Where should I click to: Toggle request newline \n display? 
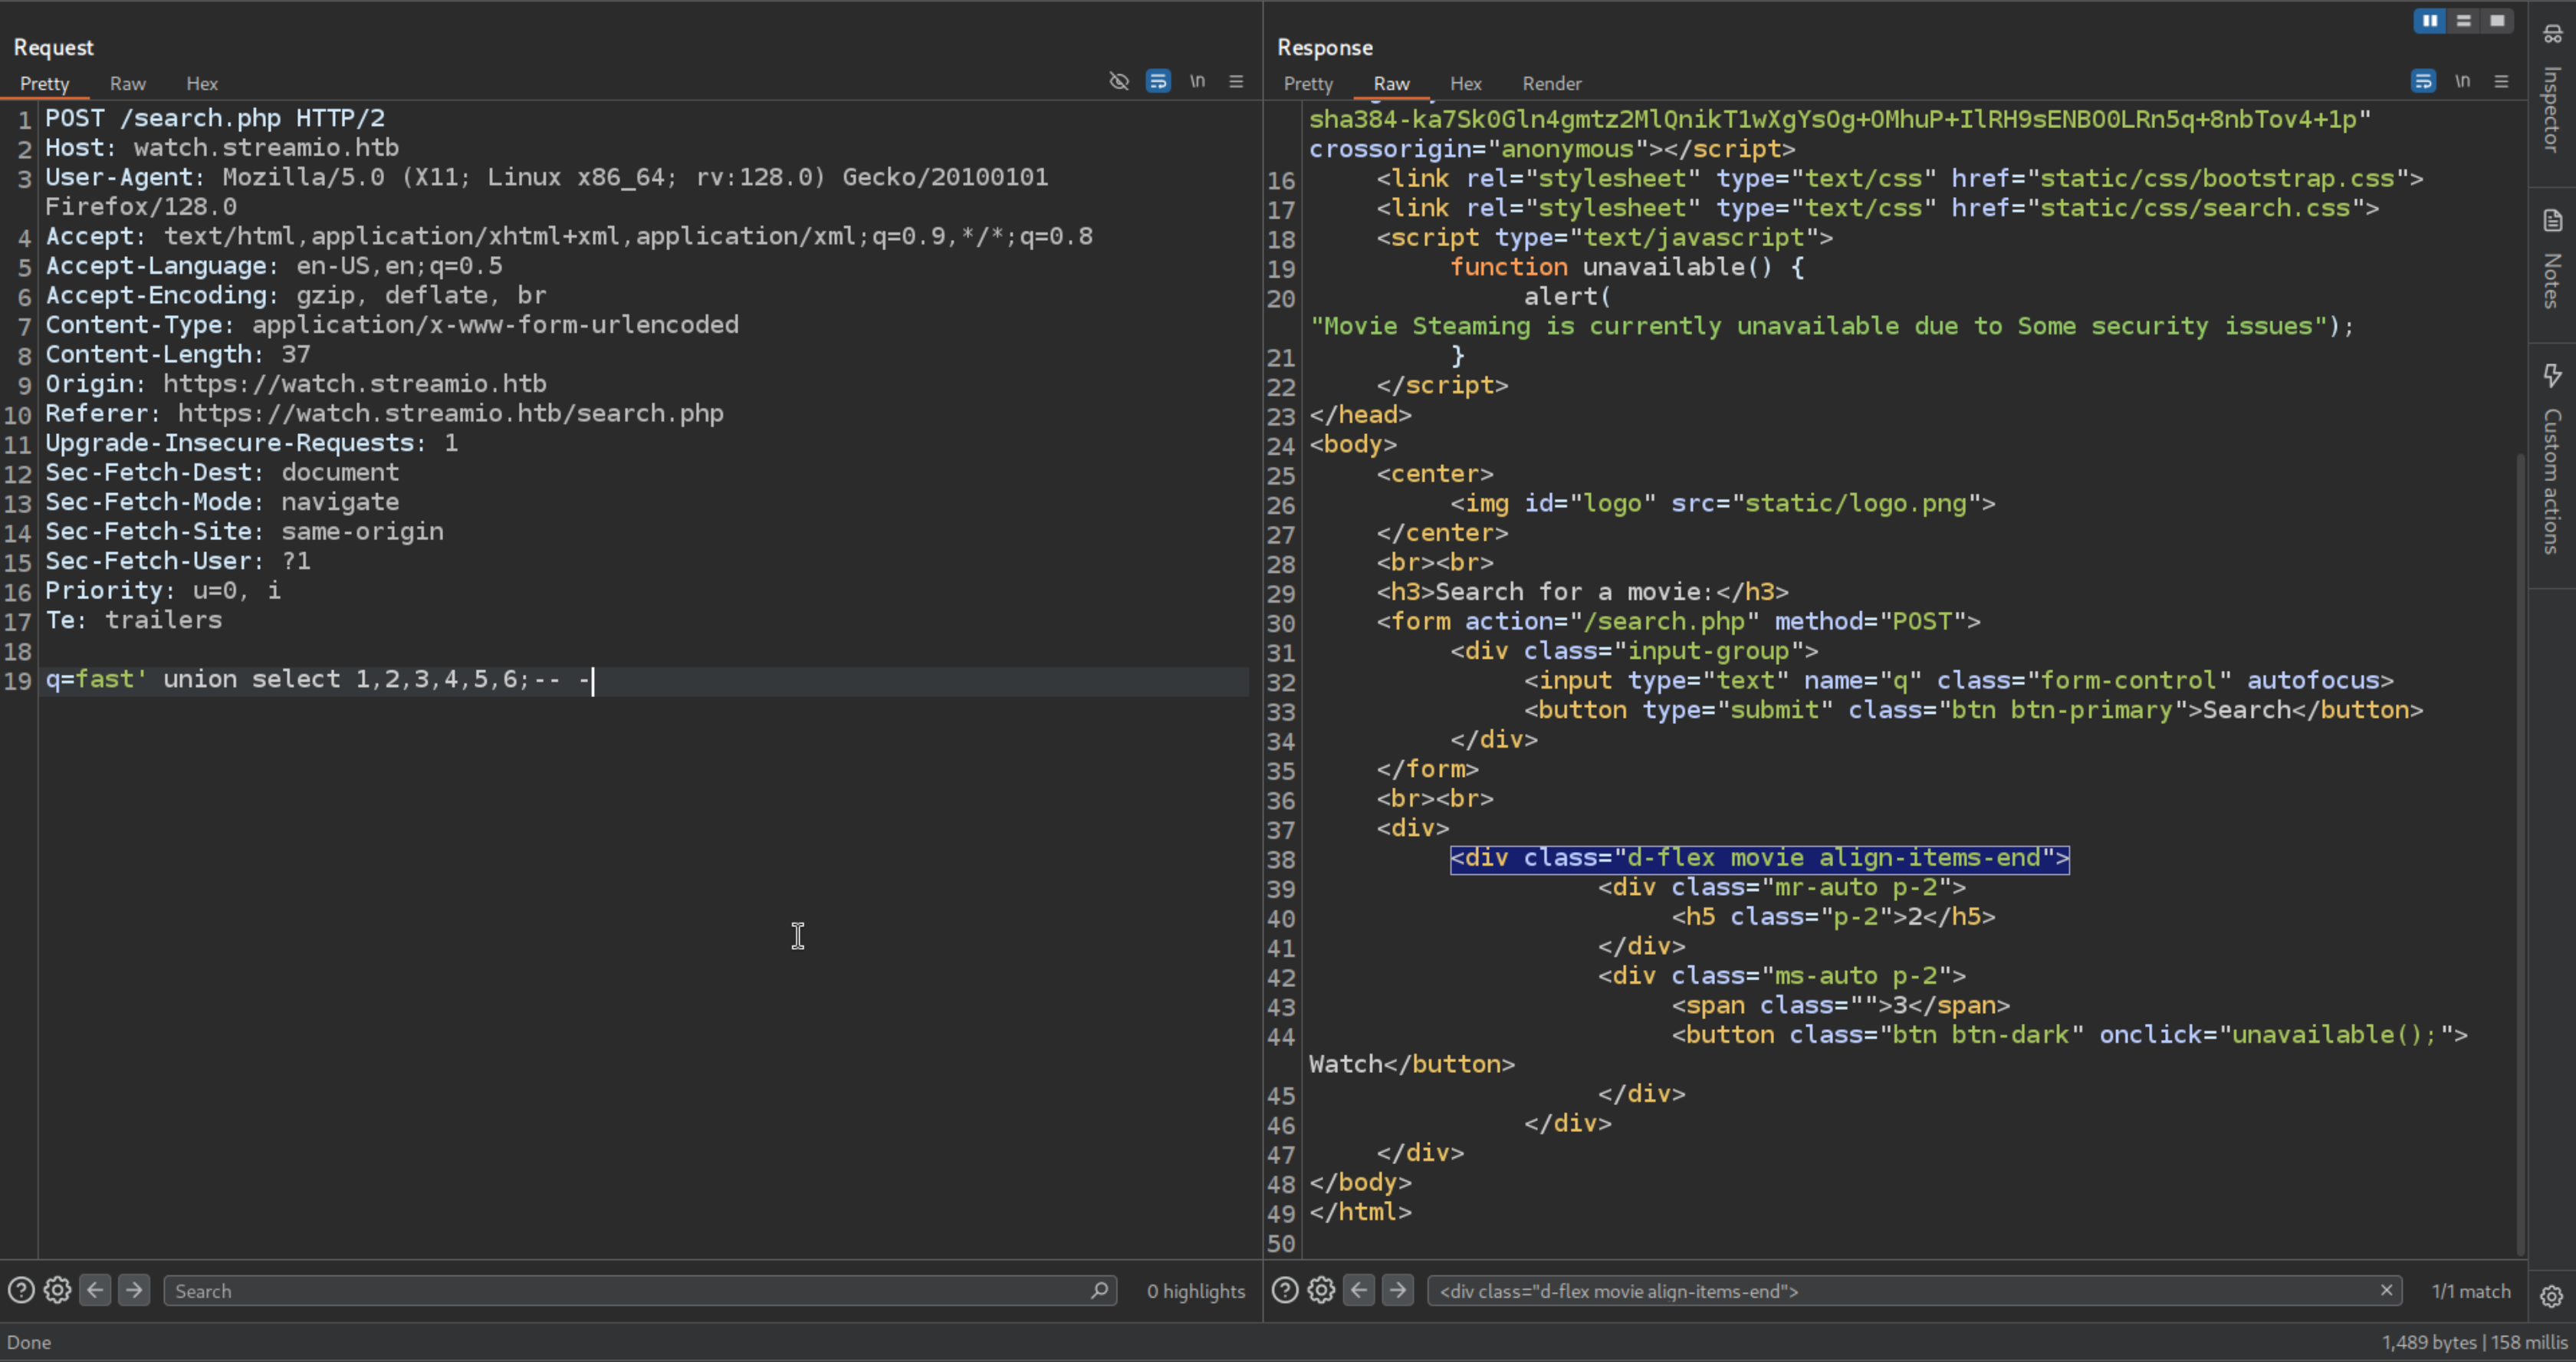click(x=1197, y=81)
